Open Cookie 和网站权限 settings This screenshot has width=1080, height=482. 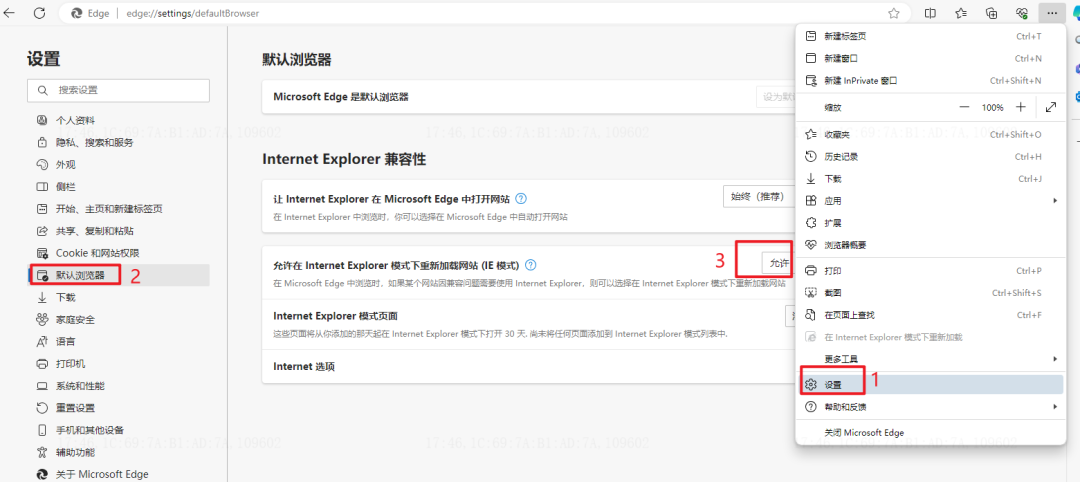pyautogui.click(x=118, y=253)
